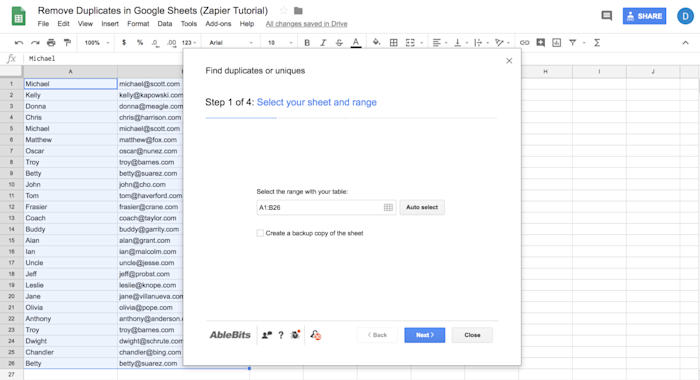Open font size 10 dropdown
The width and height of the screenshot is (700, 380).
[280, 43]
